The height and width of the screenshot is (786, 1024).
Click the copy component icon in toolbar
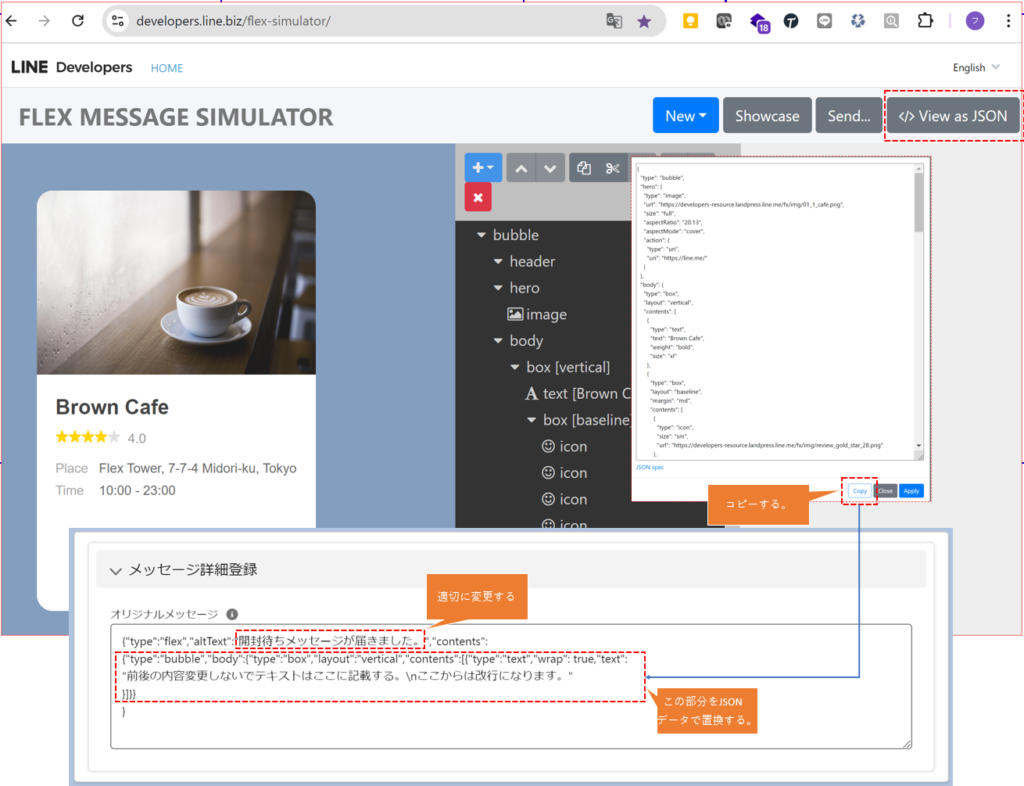click(x=584, y=168)
